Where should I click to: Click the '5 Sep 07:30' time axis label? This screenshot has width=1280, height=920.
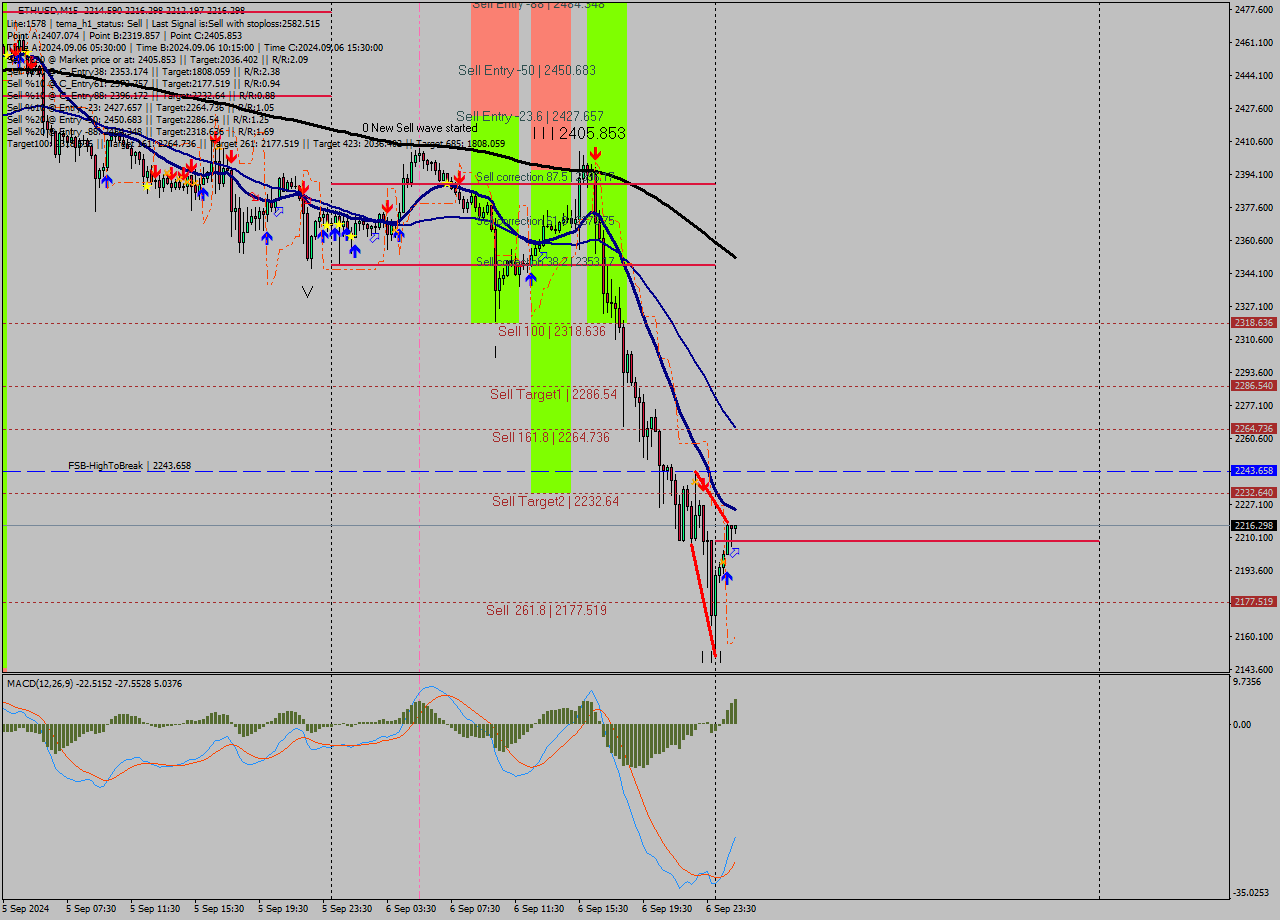(91, 909)
